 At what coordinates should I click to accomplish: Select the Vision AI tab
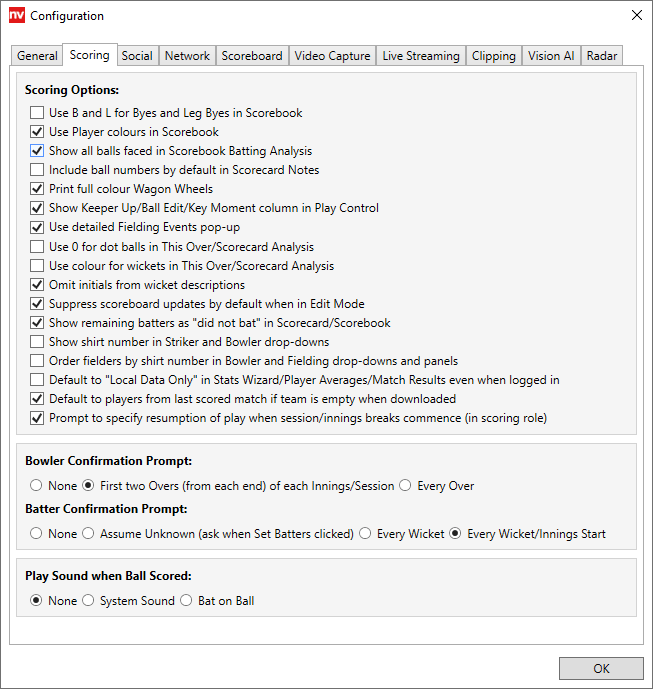pyautogui.click(x=551, y=56)
